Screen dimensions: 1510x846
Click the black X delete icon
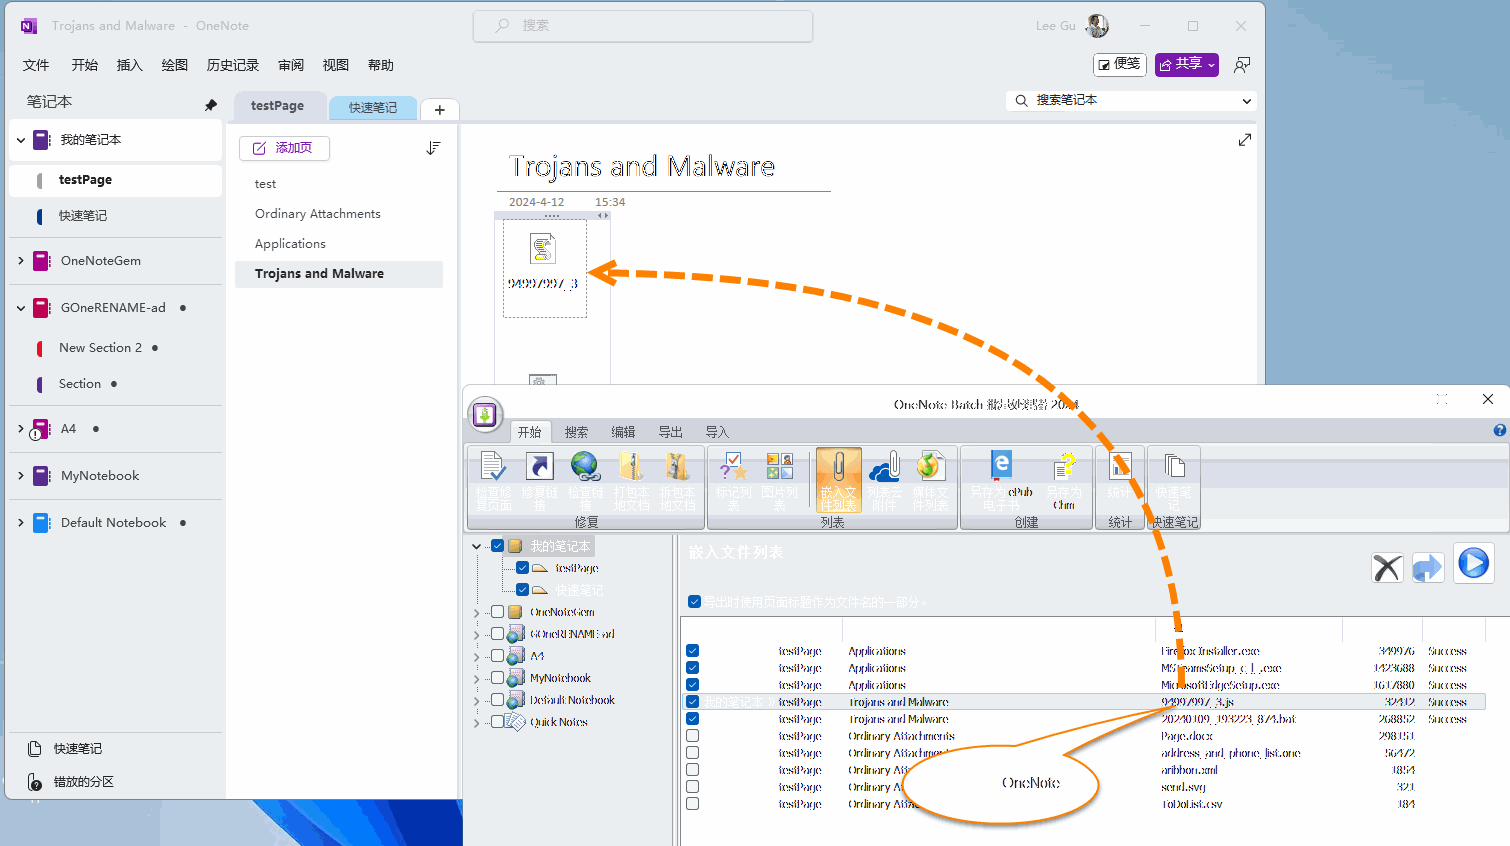[1387, 568]
